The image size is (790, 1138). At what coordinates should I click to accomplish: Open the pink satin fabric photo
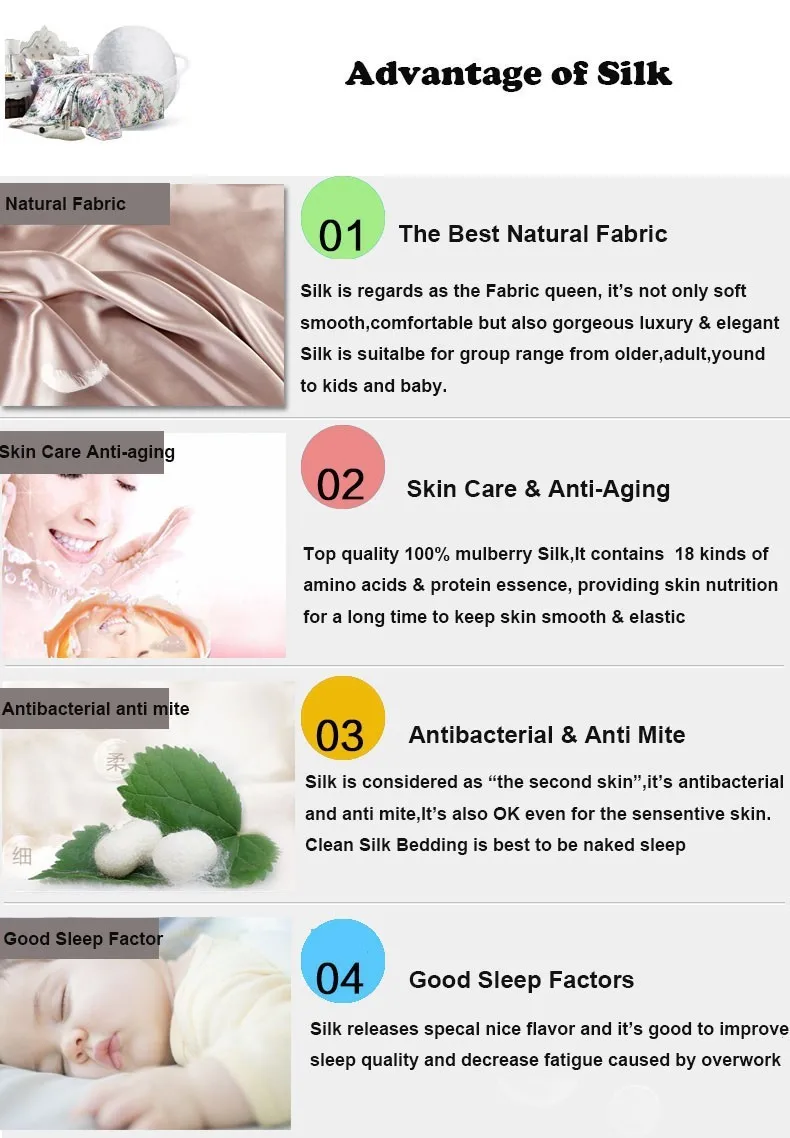[x=142, y=295]
